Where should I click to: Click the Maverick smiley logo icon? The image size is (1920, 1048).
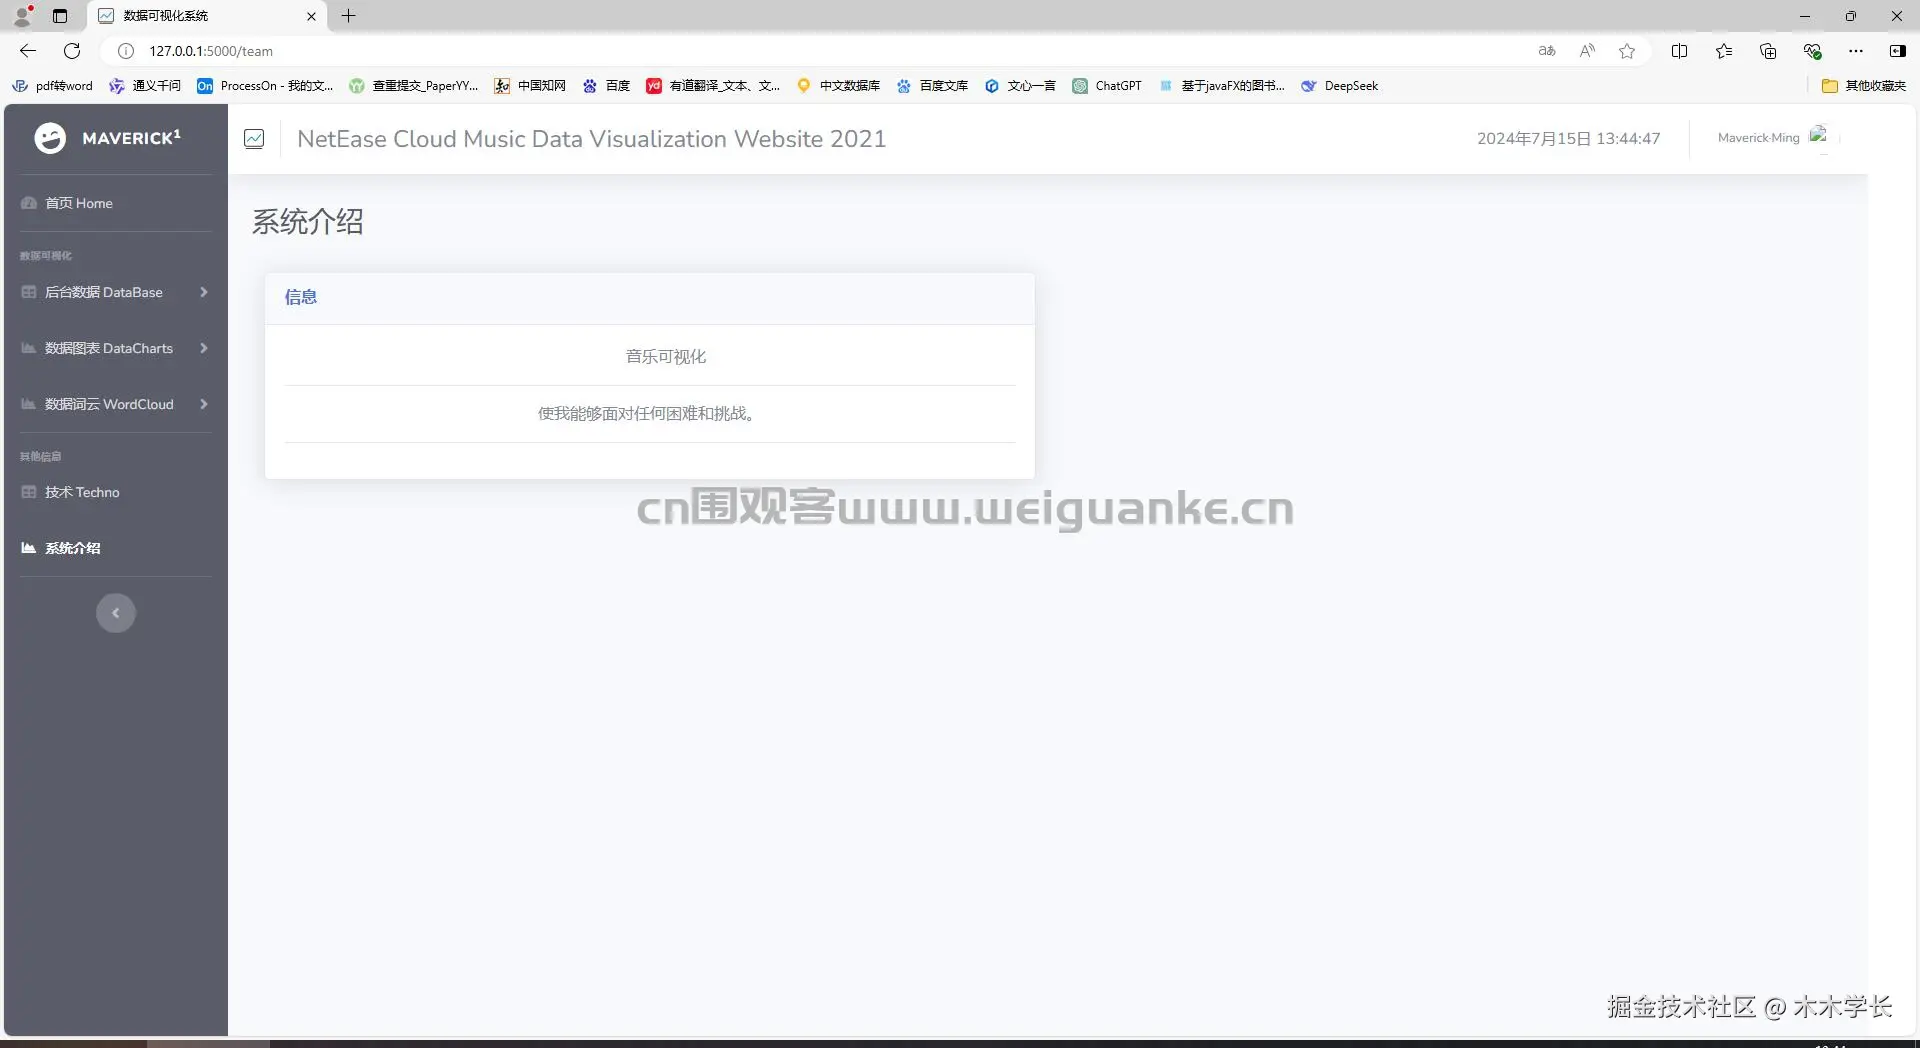pos(50,138)
